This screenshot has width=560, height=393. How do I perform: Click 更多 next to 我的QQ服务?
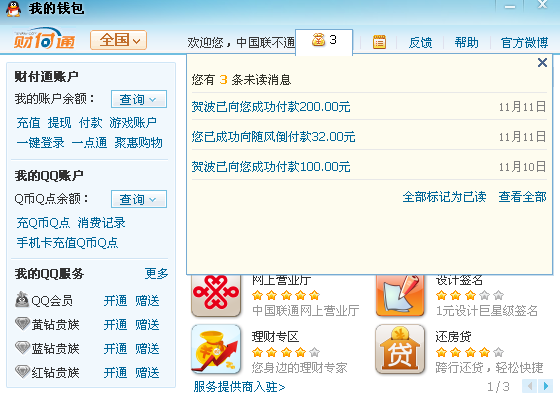click(156, 274)
